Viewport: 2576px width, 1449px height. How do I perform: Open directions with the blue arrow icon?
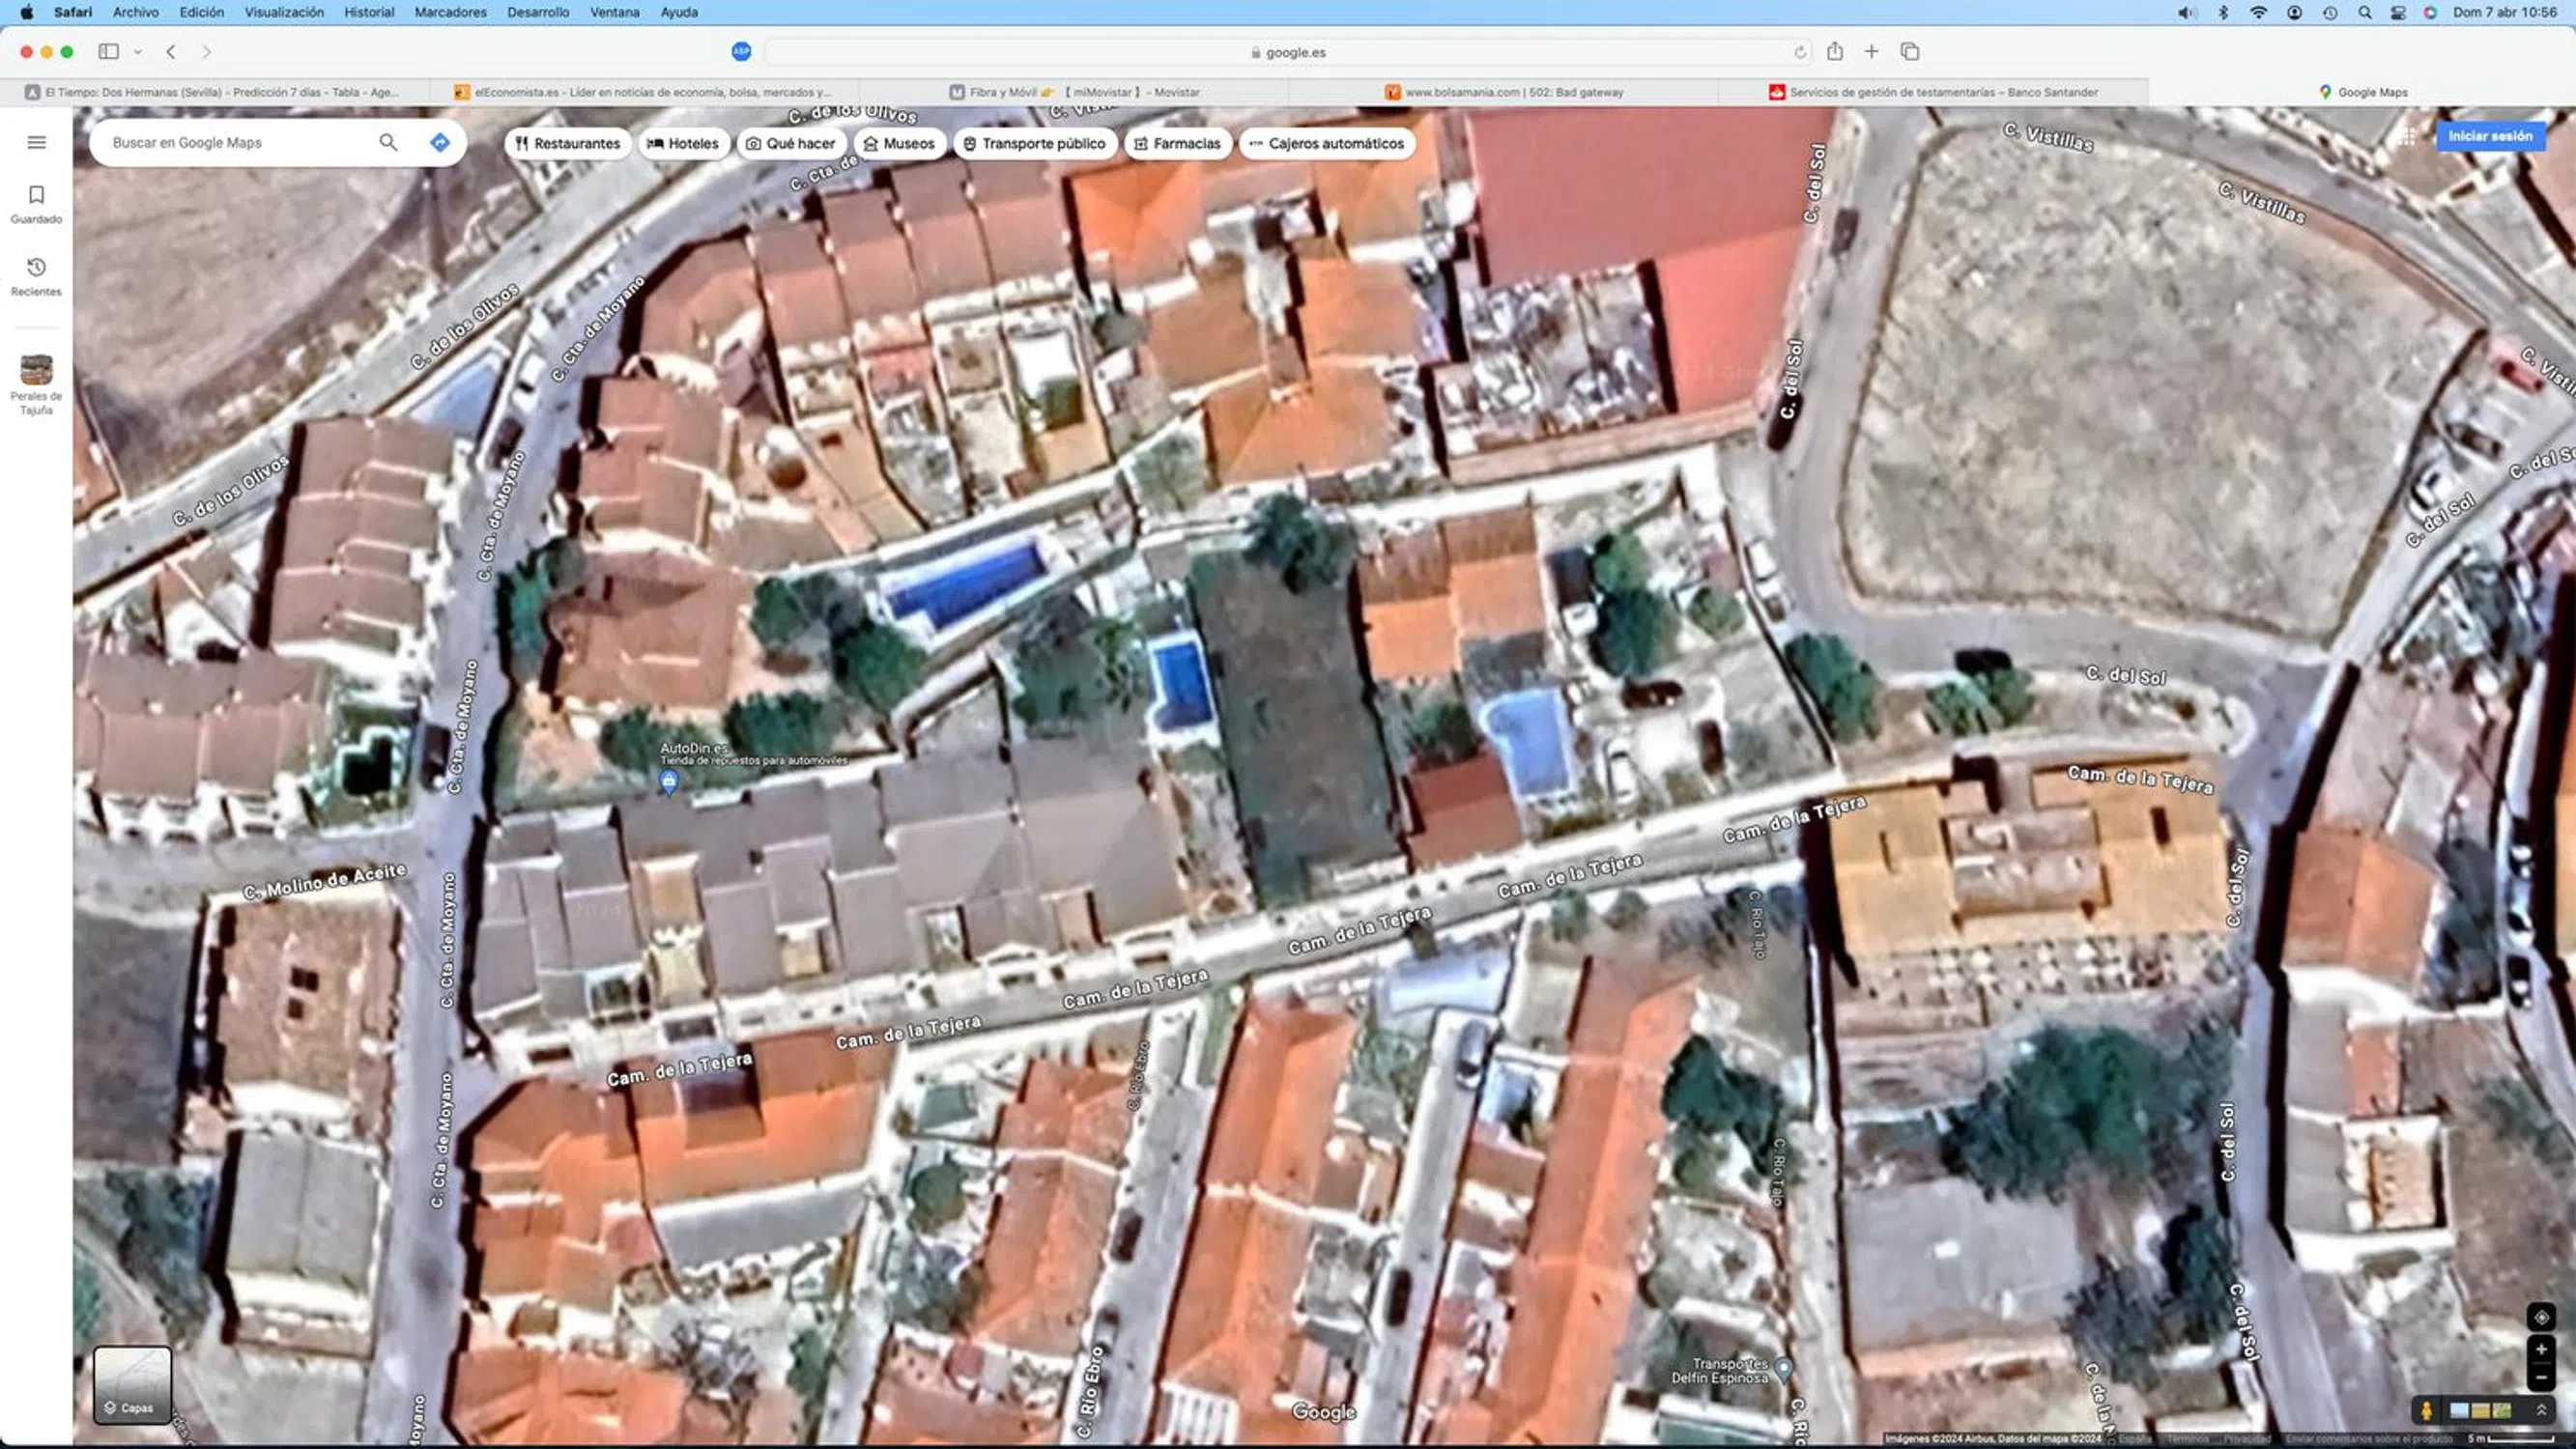click(440, 142)
